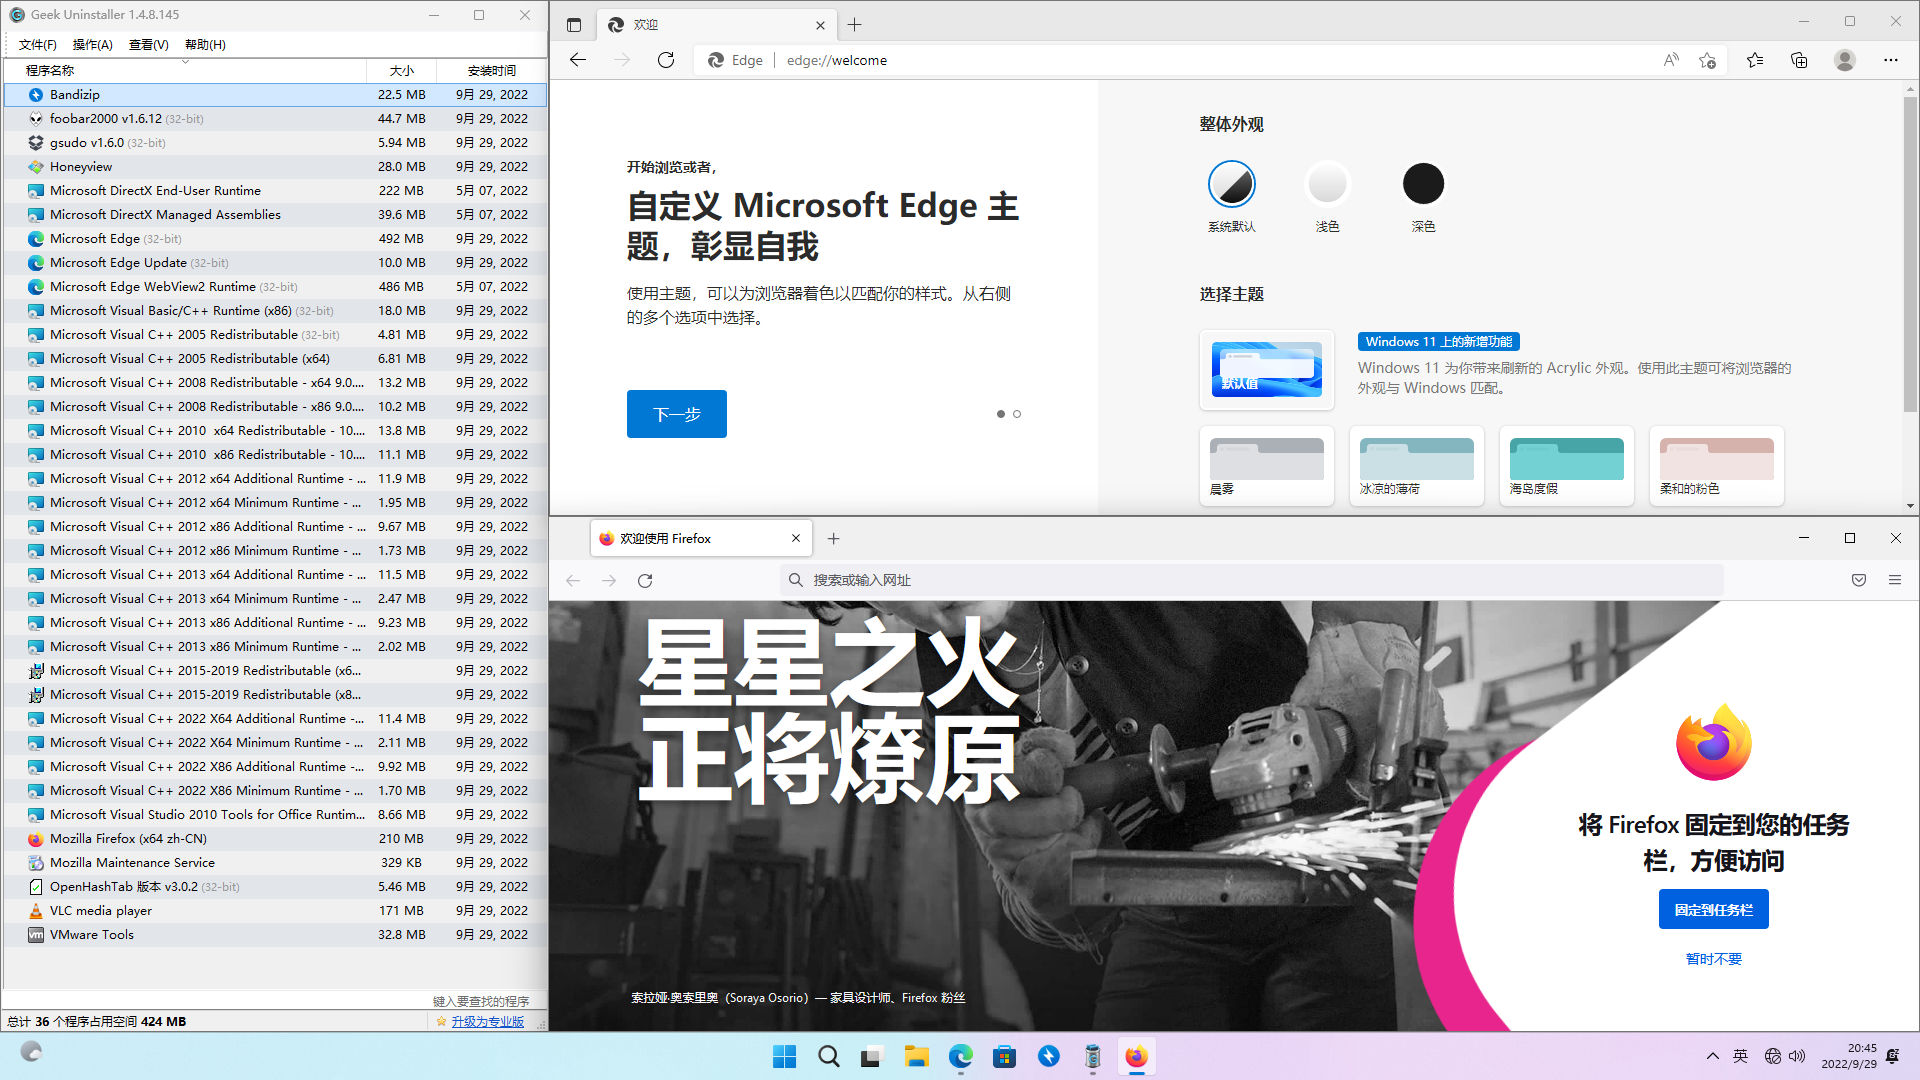Select dark 深色 appearance option
The height and width of the screenshot is (1080, 1920).
click(x=1423, y=184)
